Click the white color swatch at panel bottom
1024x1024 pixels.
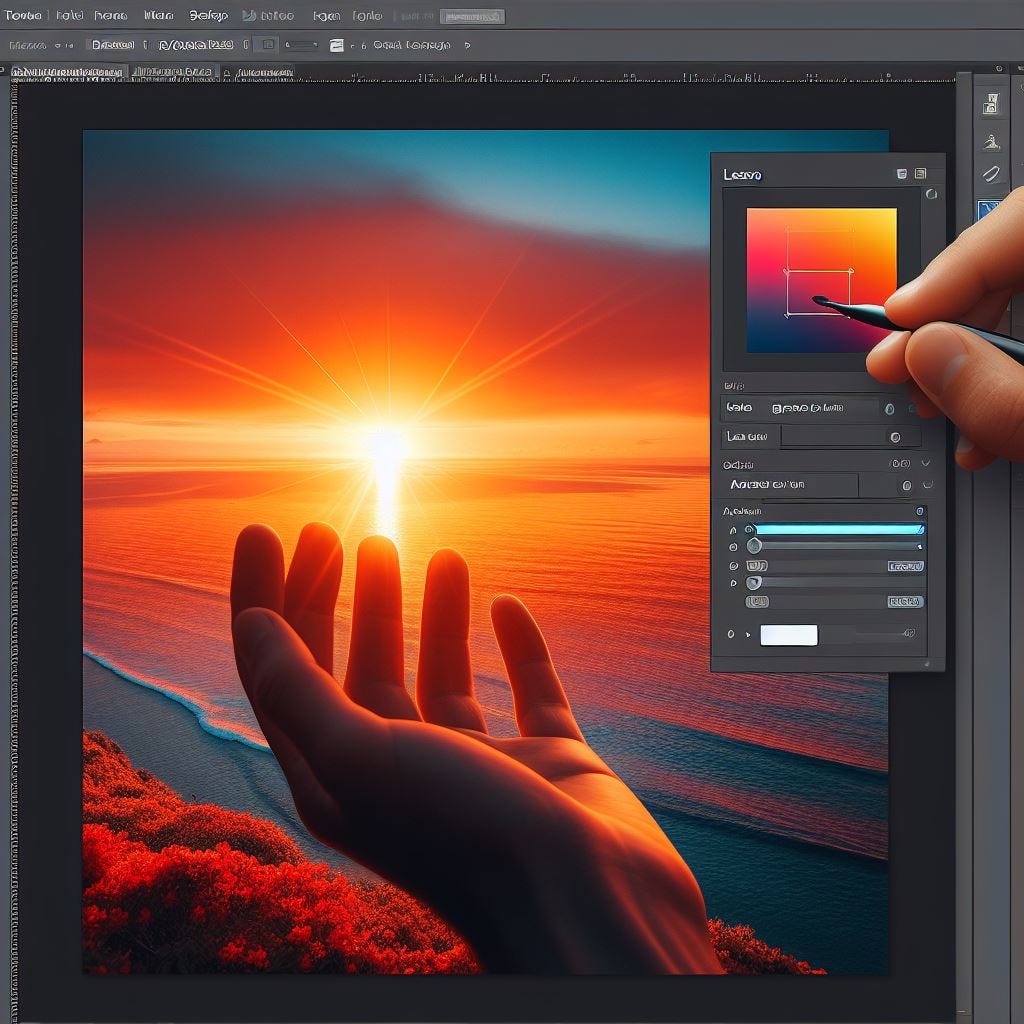[788, 634]
